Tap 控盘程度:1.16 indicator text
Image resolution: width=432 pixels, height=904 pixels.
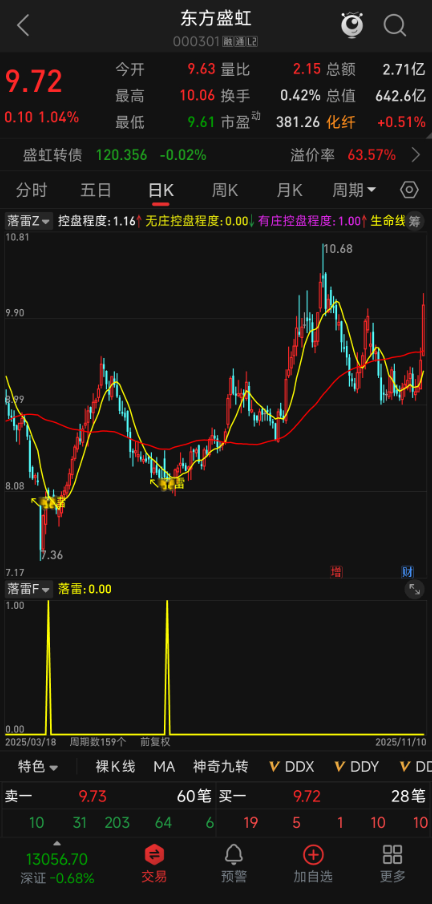pos(96,221)
